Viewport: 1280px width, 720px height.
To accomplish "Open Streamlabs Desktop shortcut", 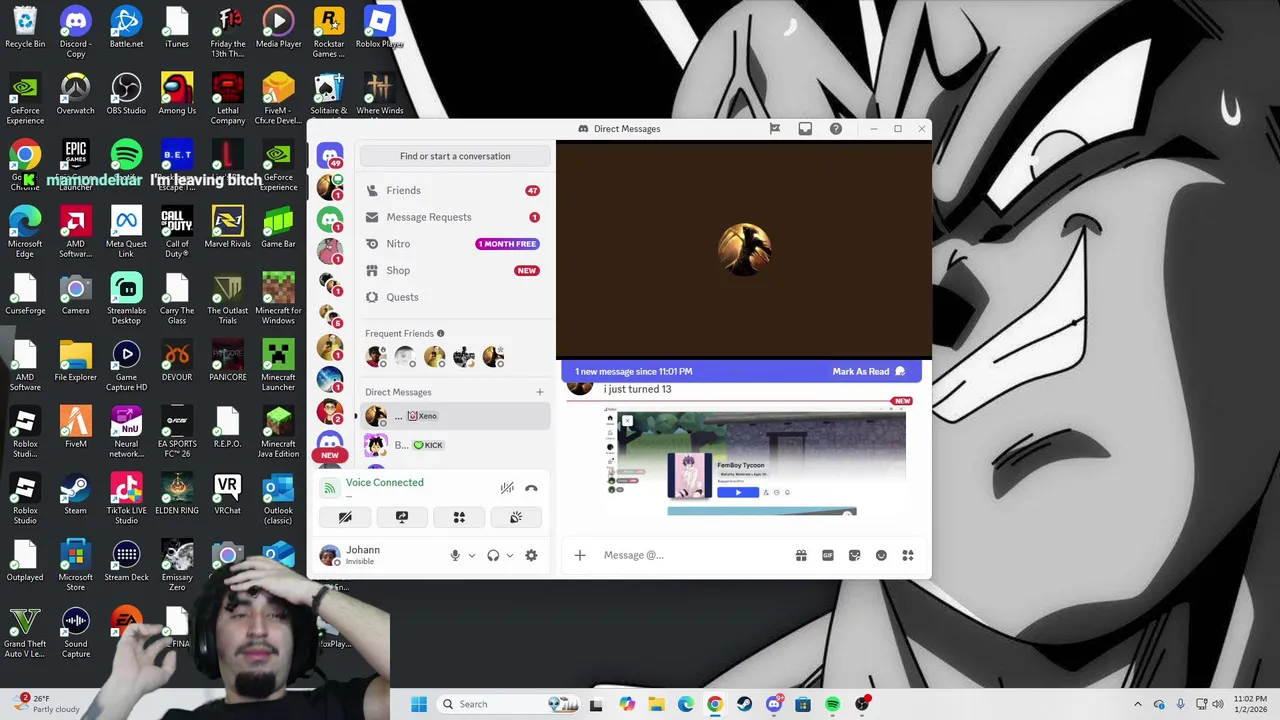I will [126, 299].
